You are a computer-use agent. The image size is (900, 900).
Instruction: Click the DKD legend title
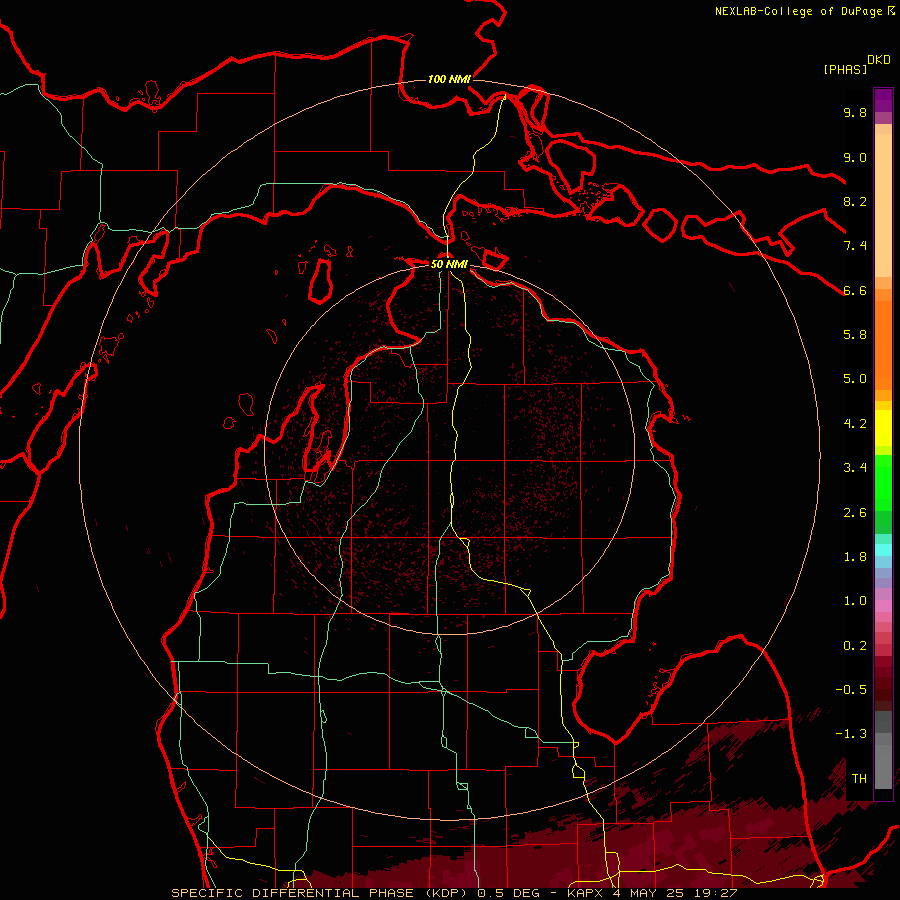[x=879, y=60]
